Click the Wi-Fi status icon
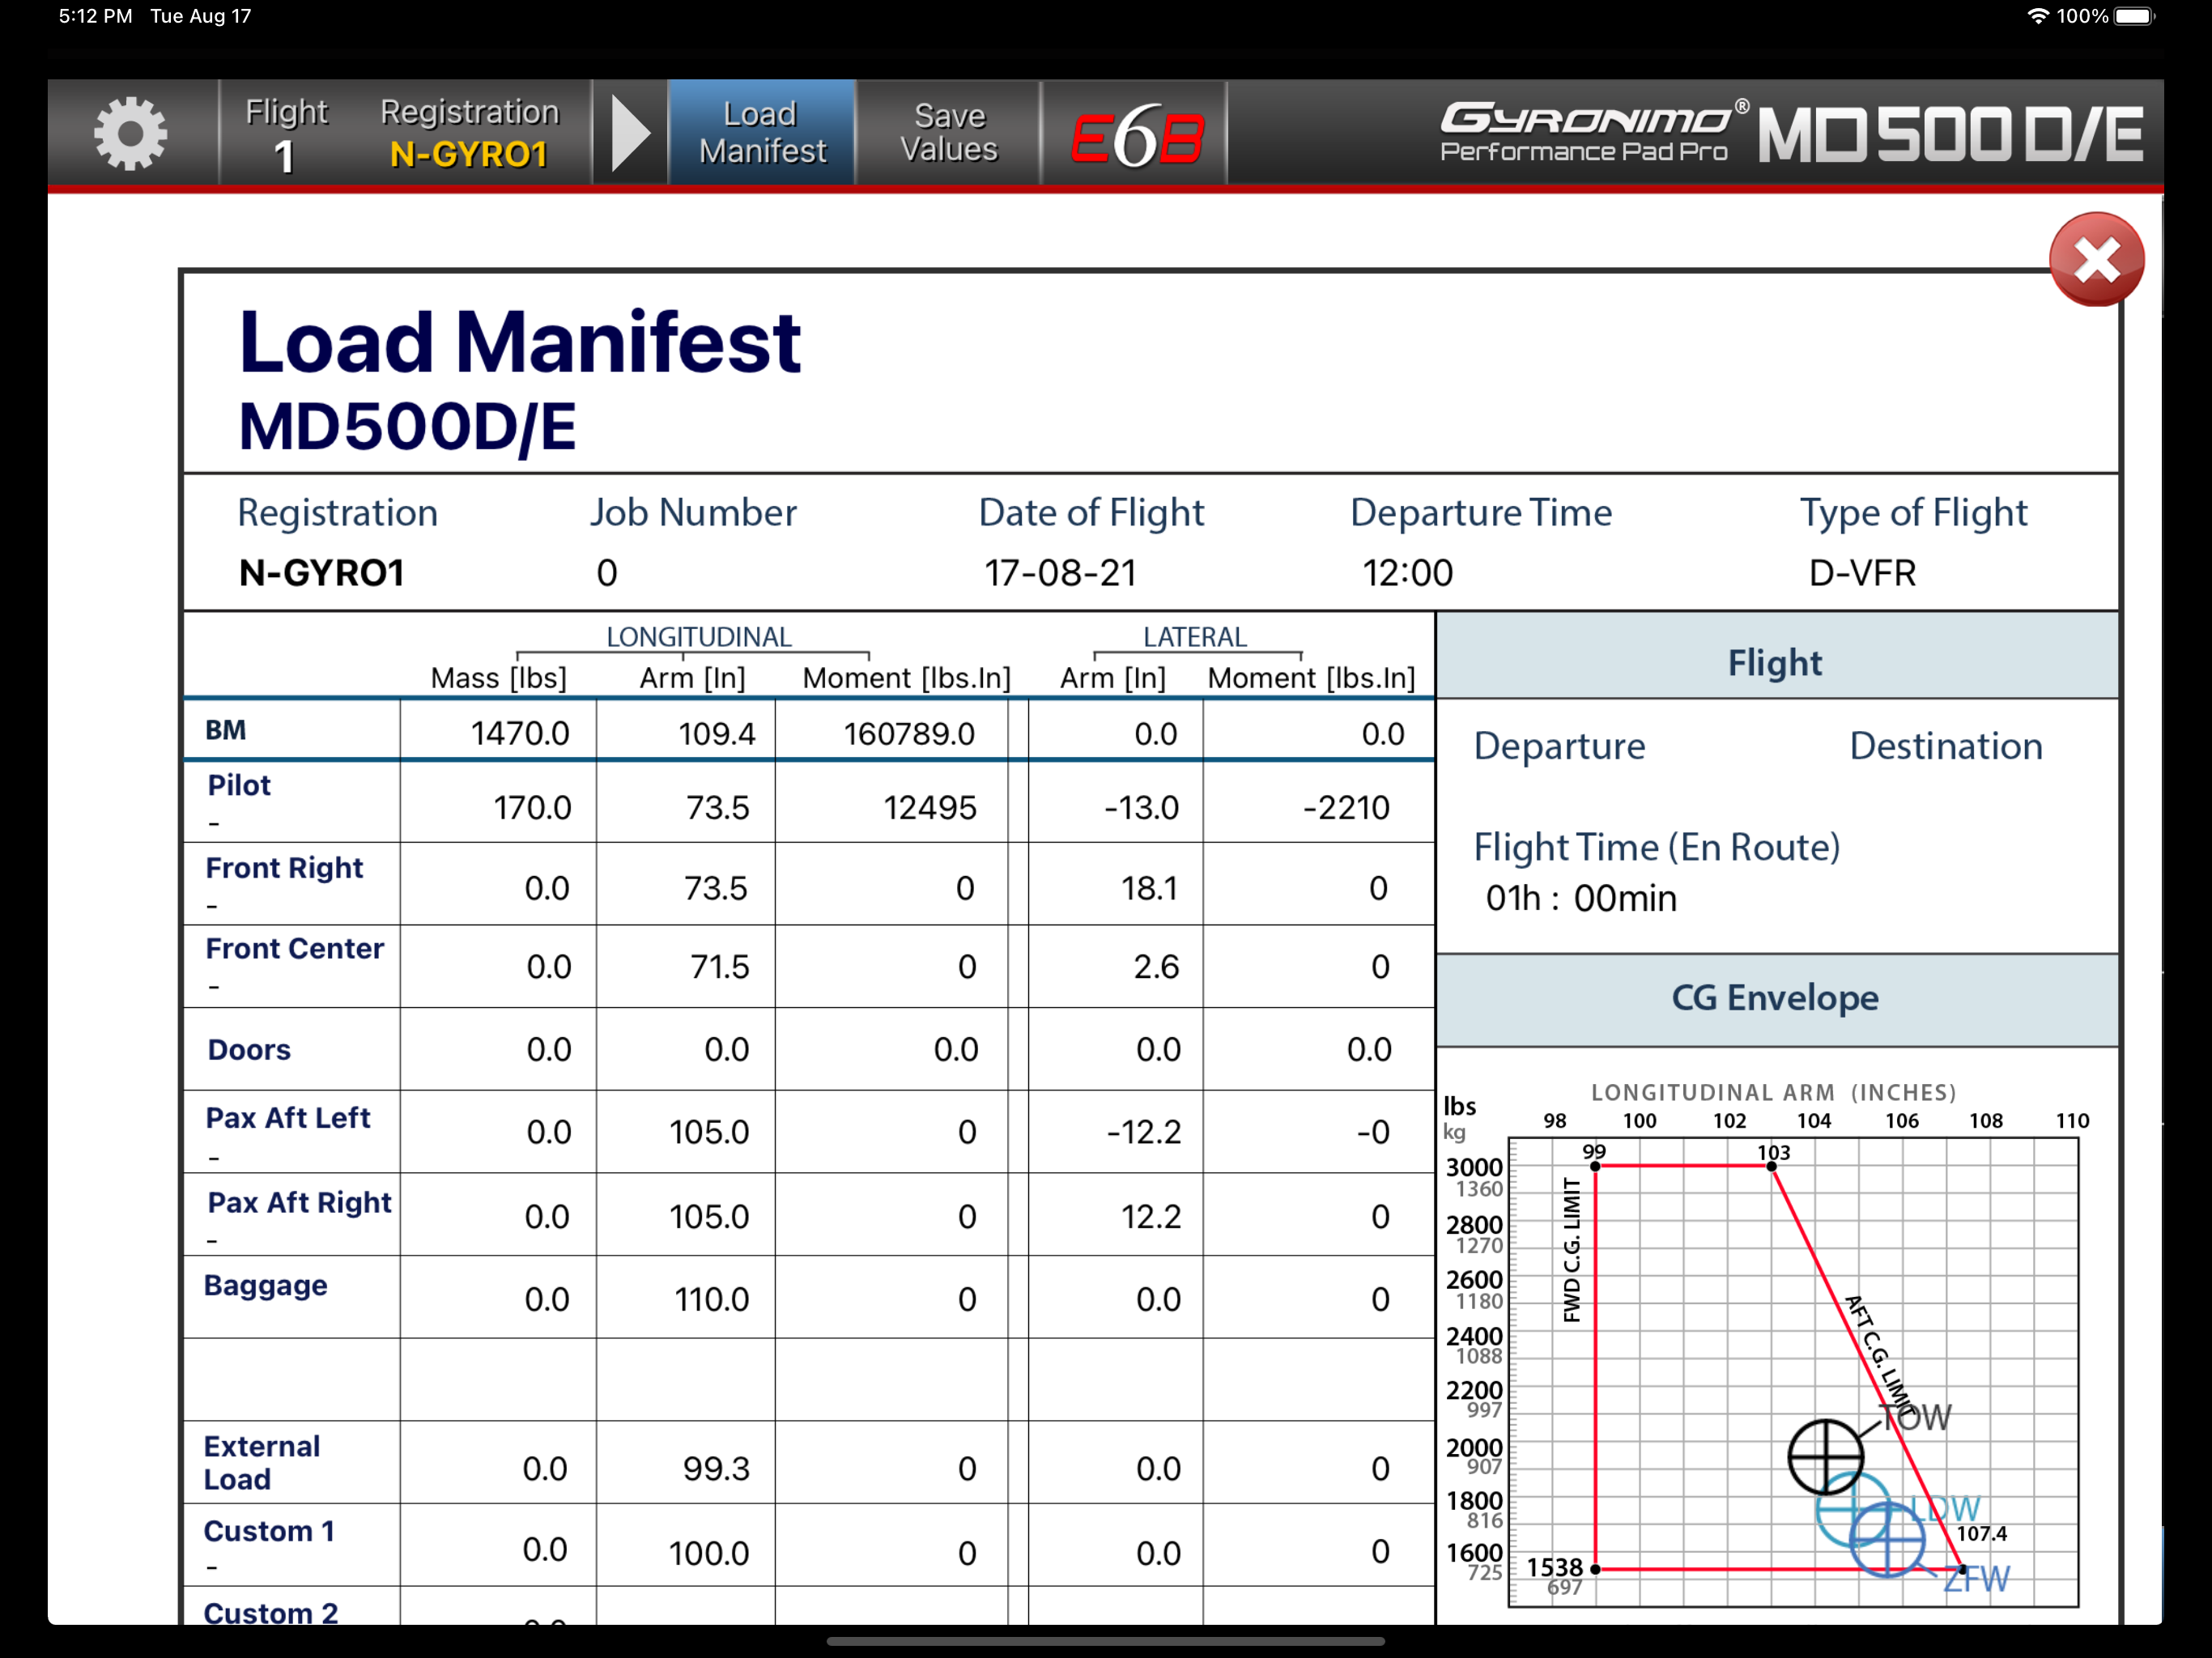The image size is (2212, 1658). pyautogui.click(x=2037, y=16)
